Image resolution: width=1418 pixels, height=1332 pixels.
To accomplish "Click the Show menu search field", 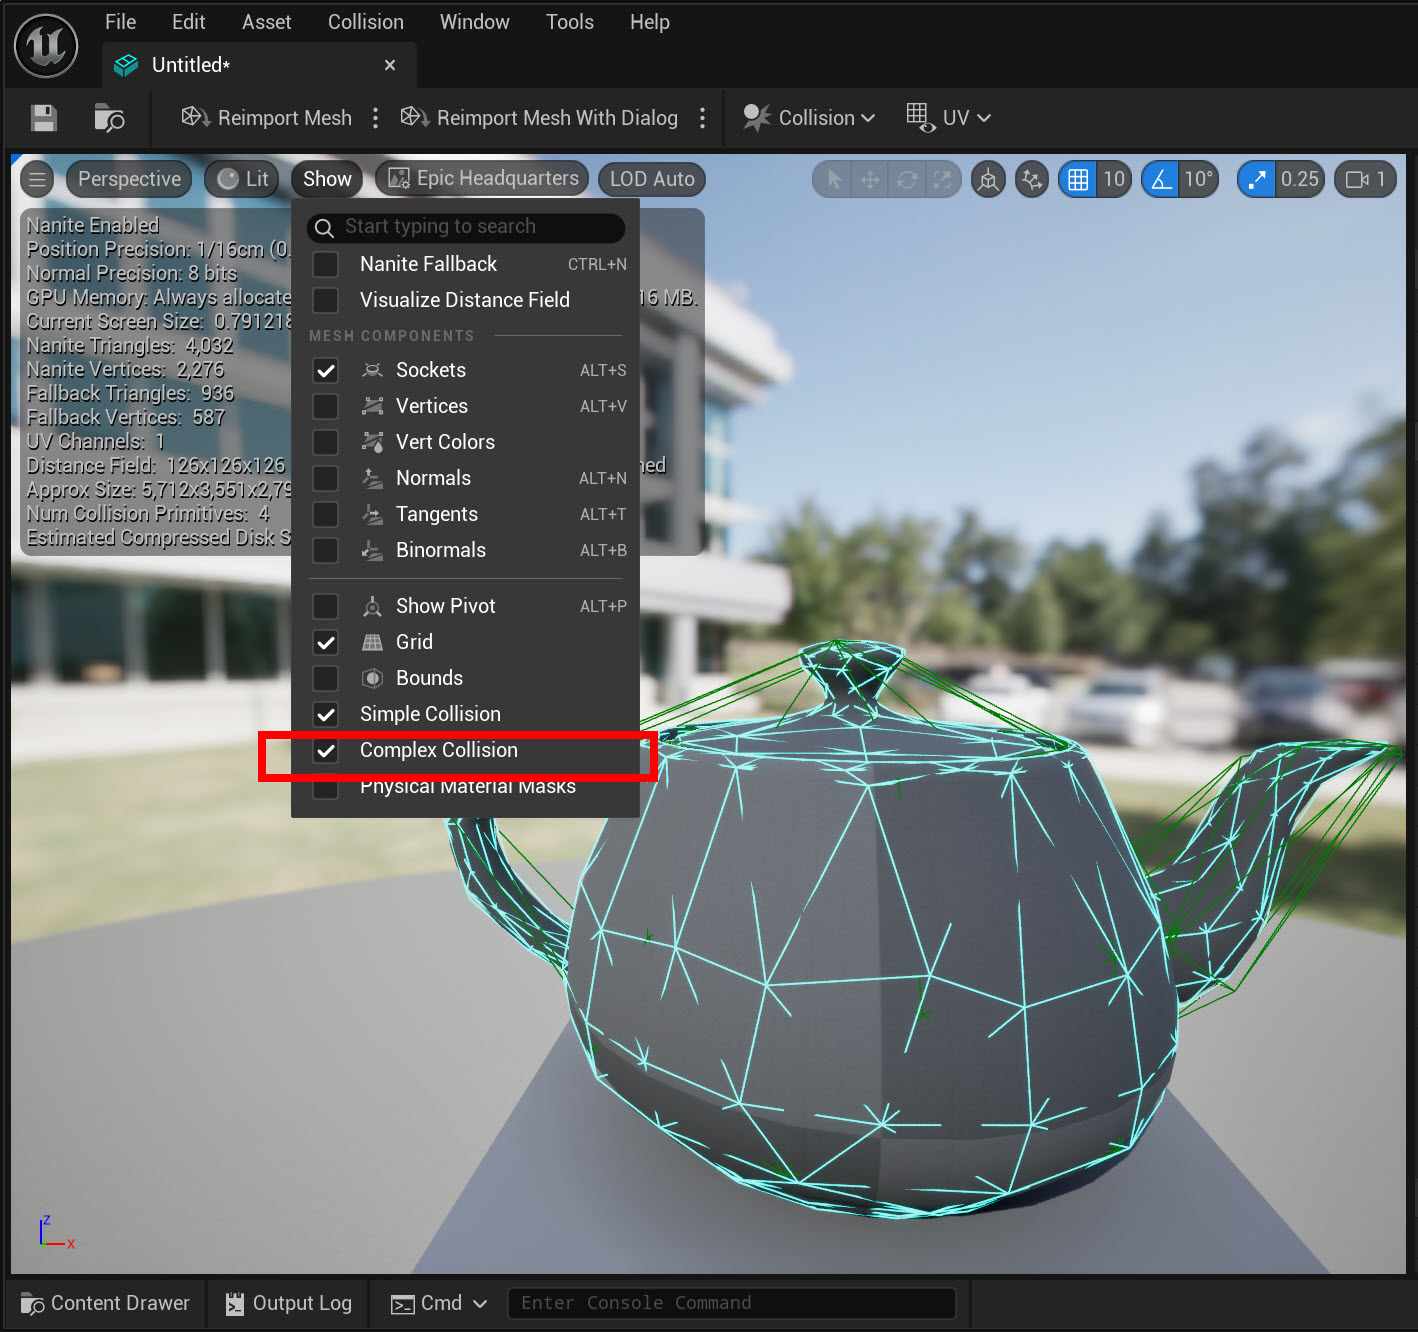I will (466, 227).
